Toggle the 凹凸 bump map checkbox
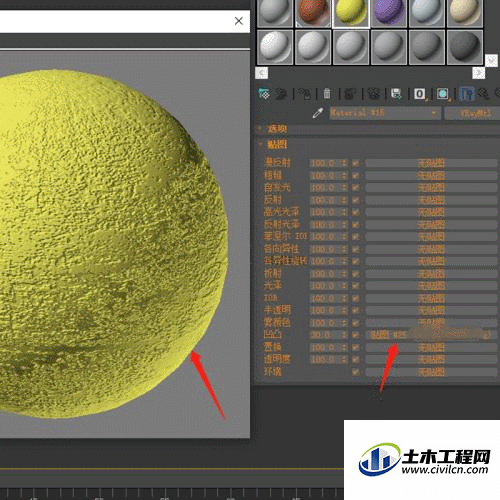The height and width of the screenshot is (500, 500). pyautogui.click(x=356, y=335)
